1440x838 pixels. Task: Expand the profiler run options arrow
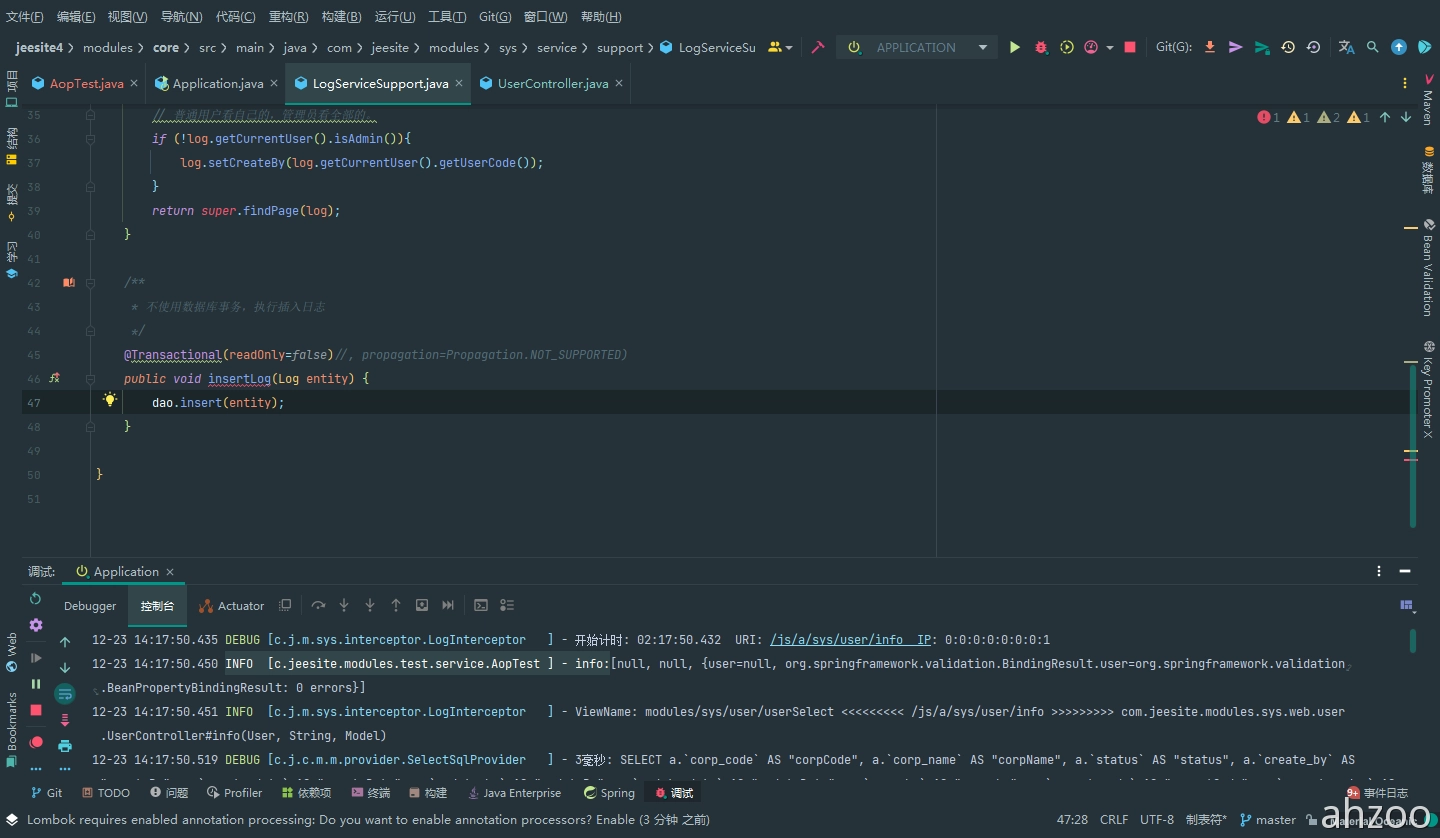tap(1110, 48)
